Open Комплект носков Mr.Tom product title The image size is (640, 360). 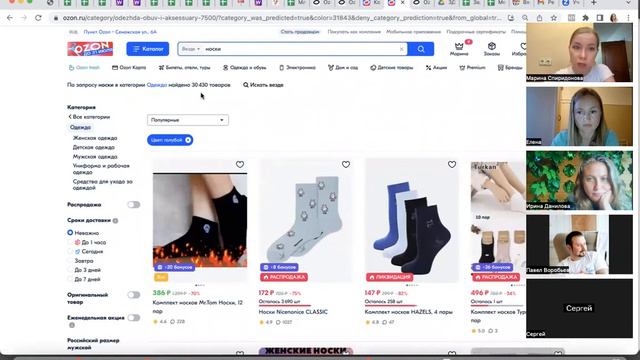[198, 307]
